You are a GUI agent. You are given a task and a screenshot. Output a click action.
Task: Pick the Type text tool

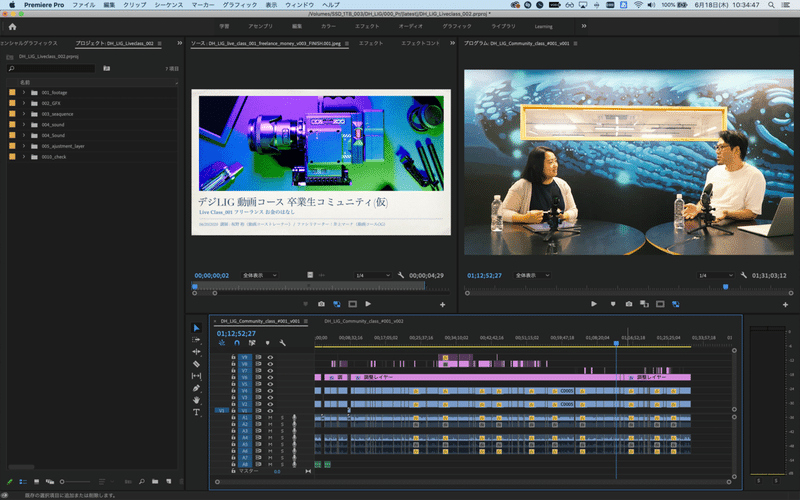pyautogui.click(x=196, y=412)
